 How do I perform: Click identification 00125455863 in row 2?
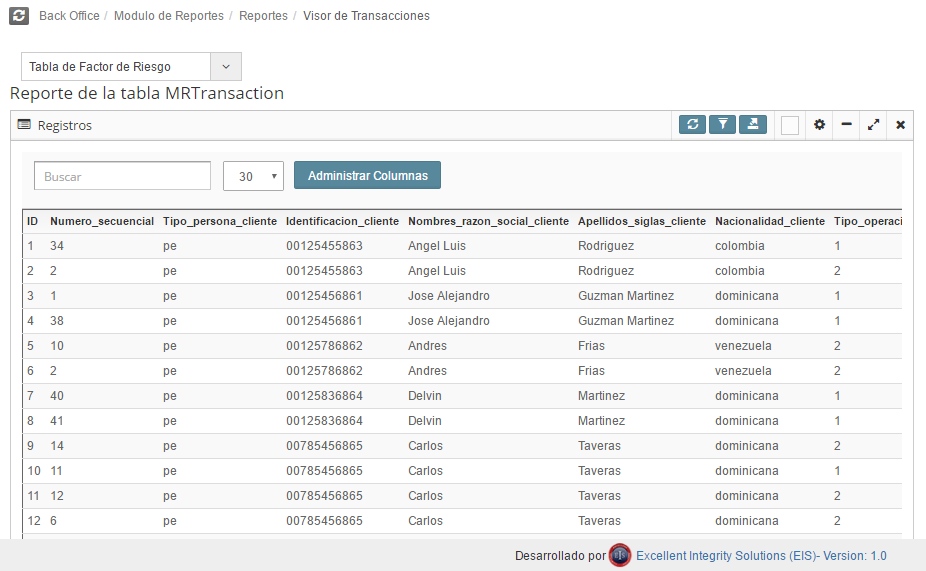(324, 271)
